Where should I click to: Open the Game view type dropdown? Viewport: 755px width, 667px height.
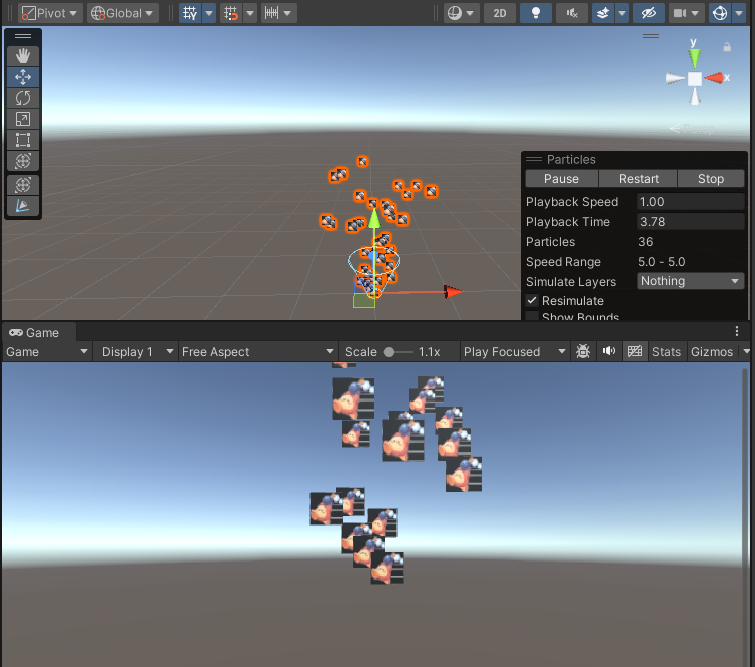[x=47, y=352]
